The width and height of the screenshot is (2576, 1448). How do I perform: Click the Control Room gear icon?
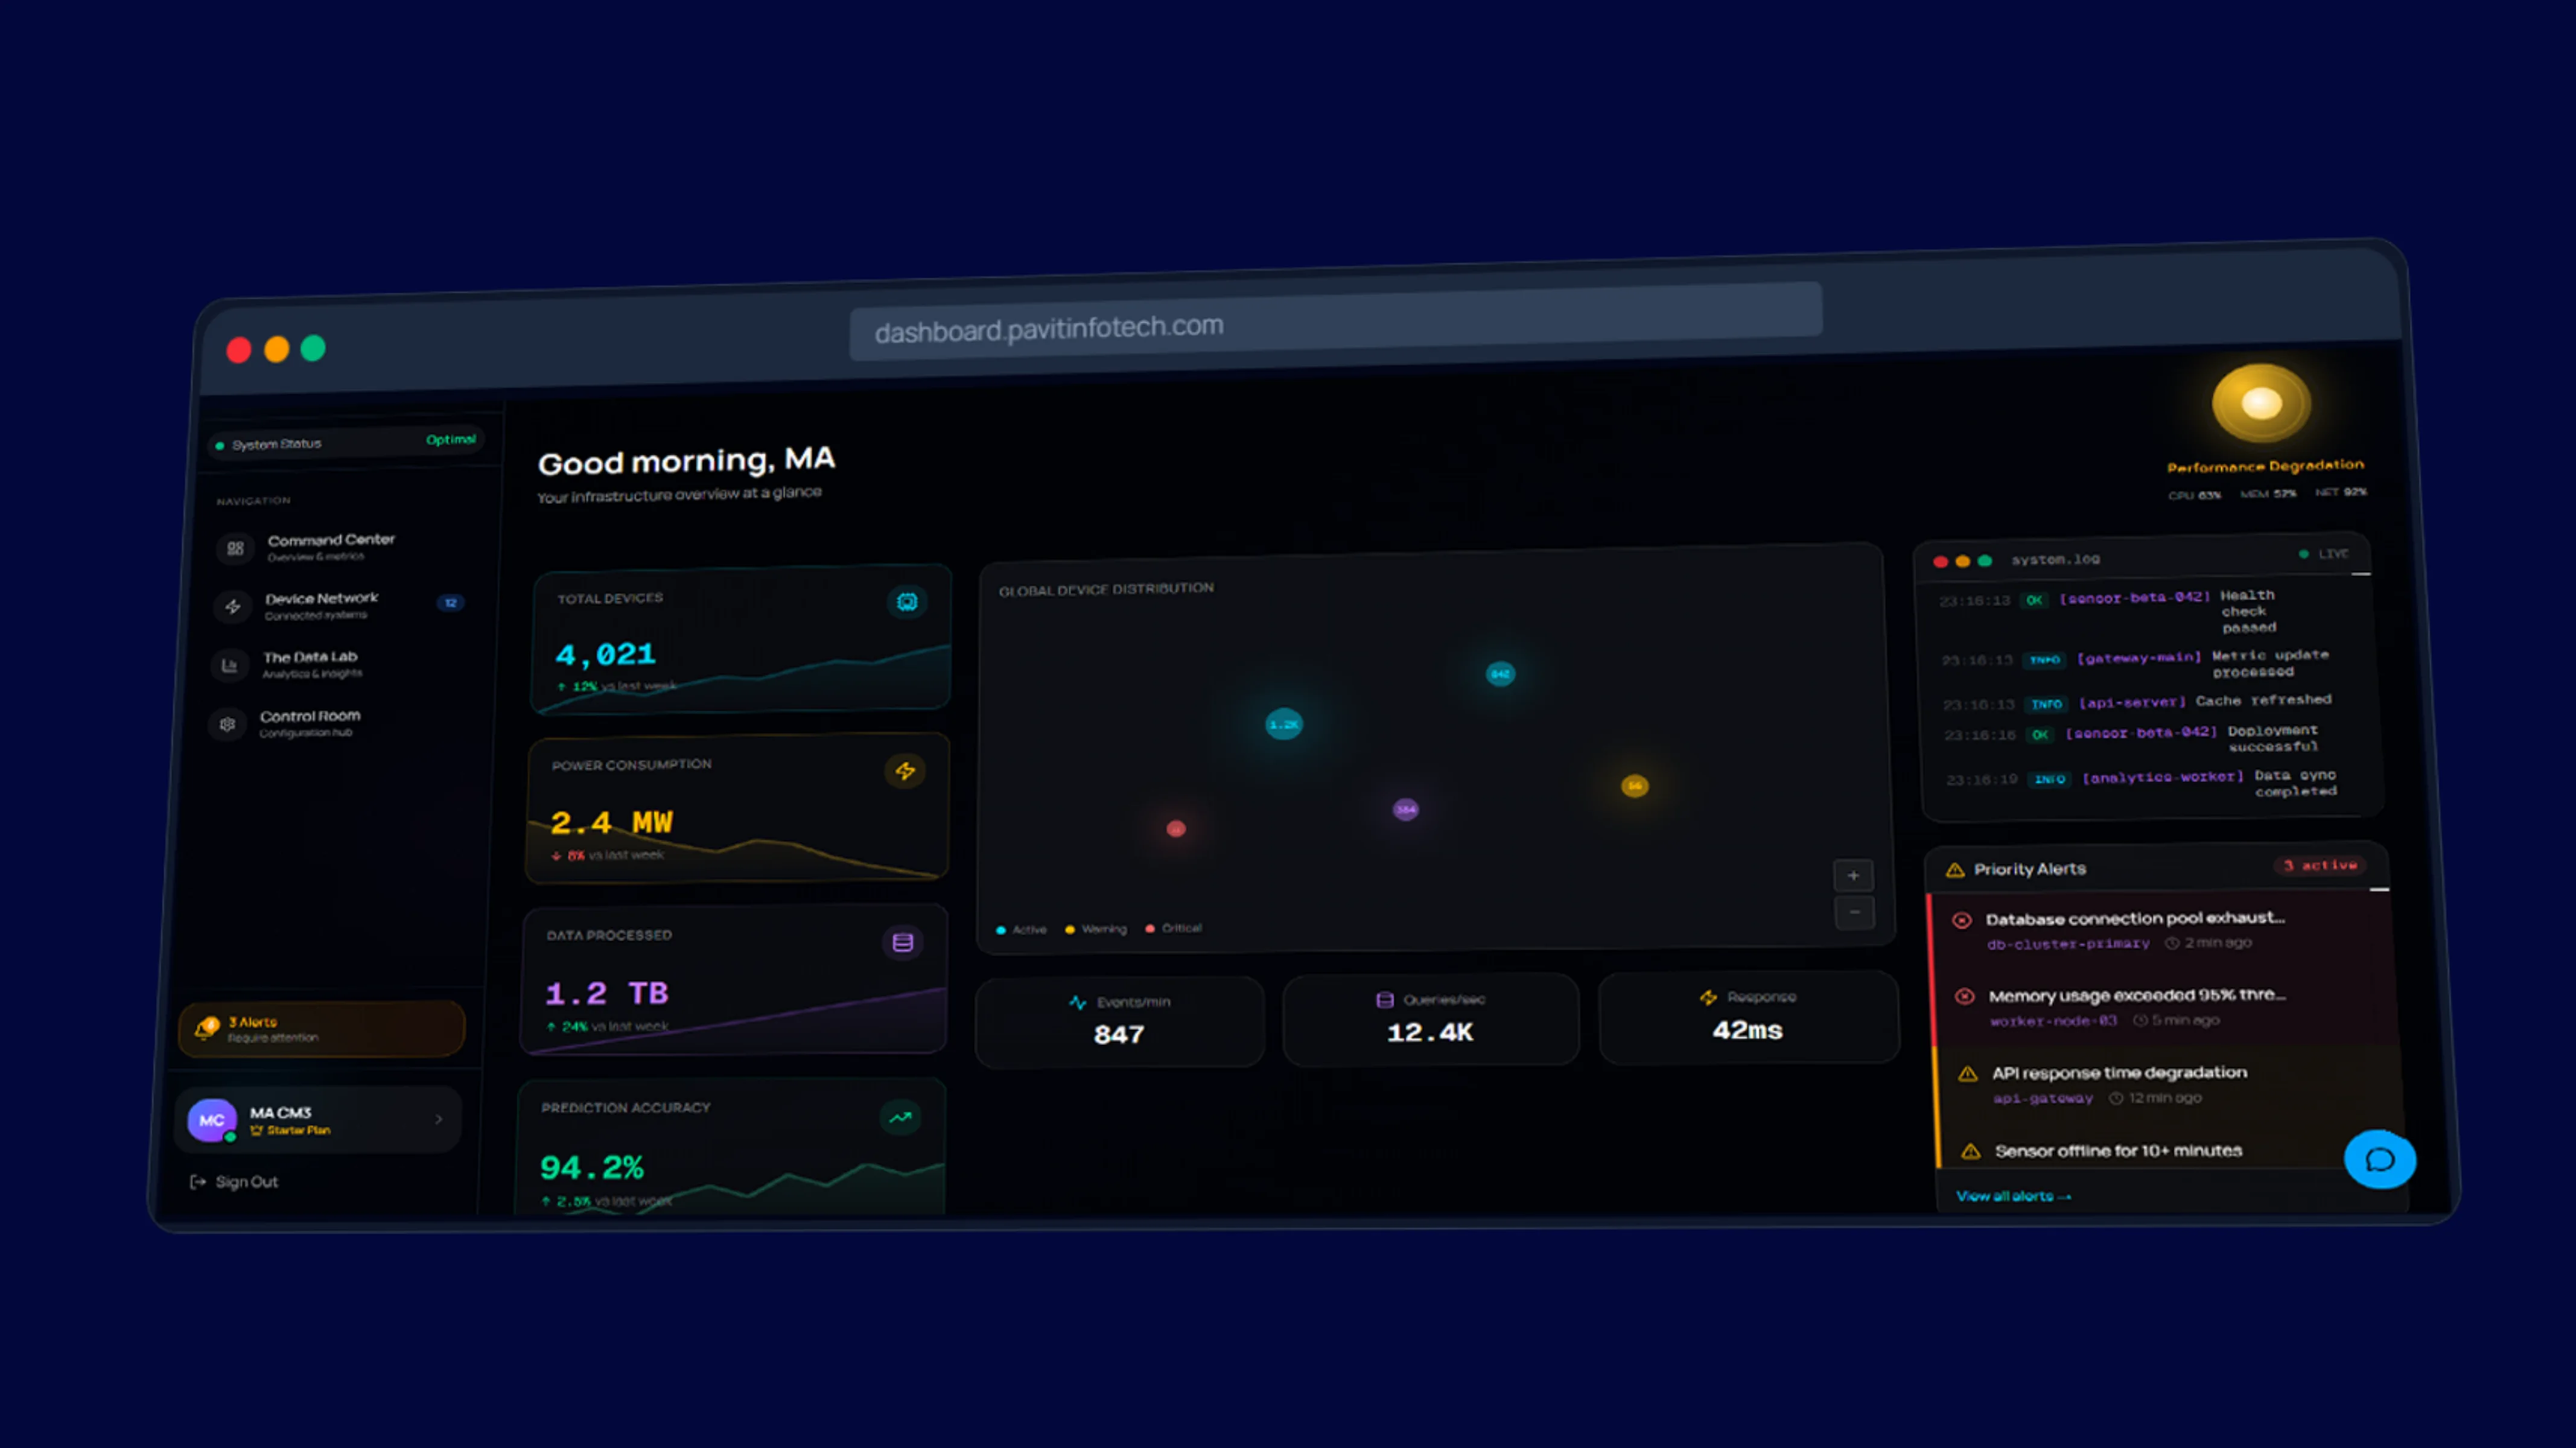coord(228,724)
